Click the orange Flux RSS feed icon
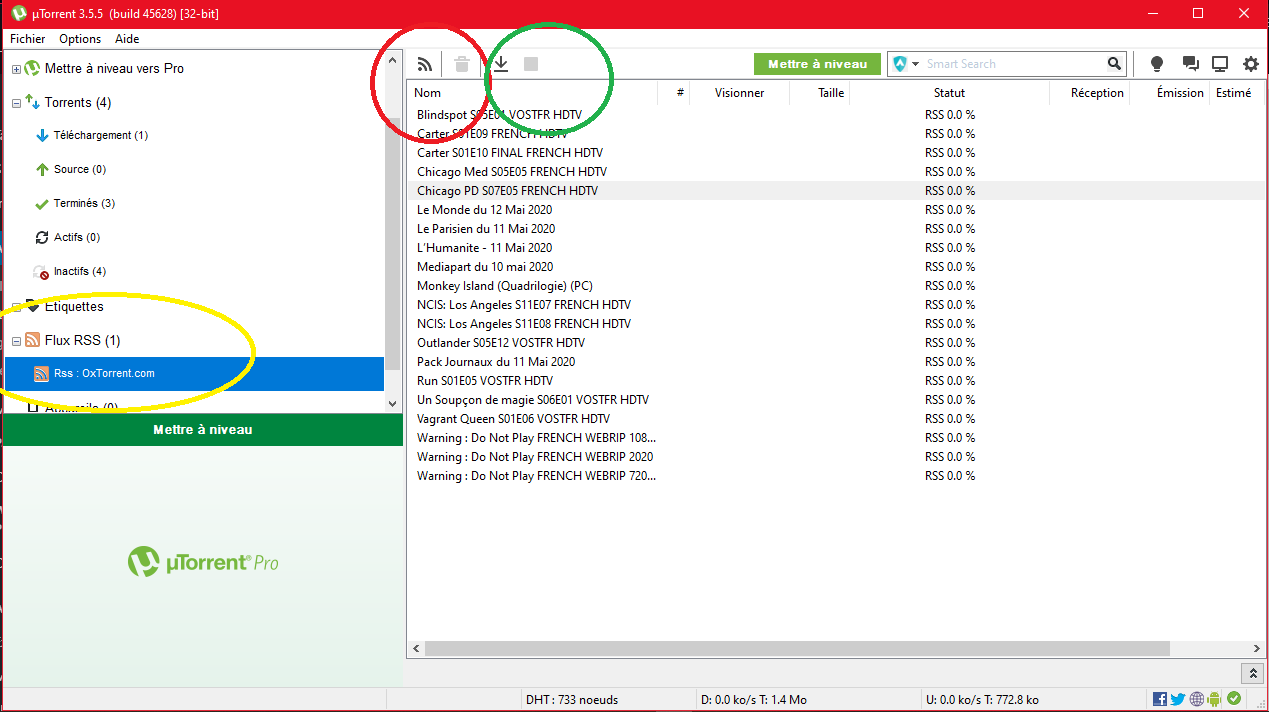This screenshot has height=712, width=1269. point(33,341)
